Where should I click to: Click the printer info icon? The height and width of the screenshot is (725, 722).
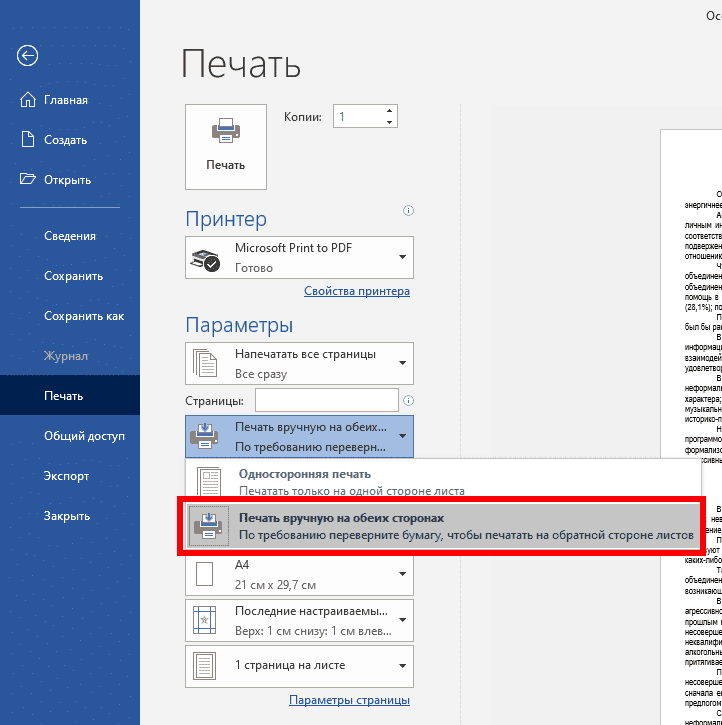pyautogui.click(x=408, y=211)
